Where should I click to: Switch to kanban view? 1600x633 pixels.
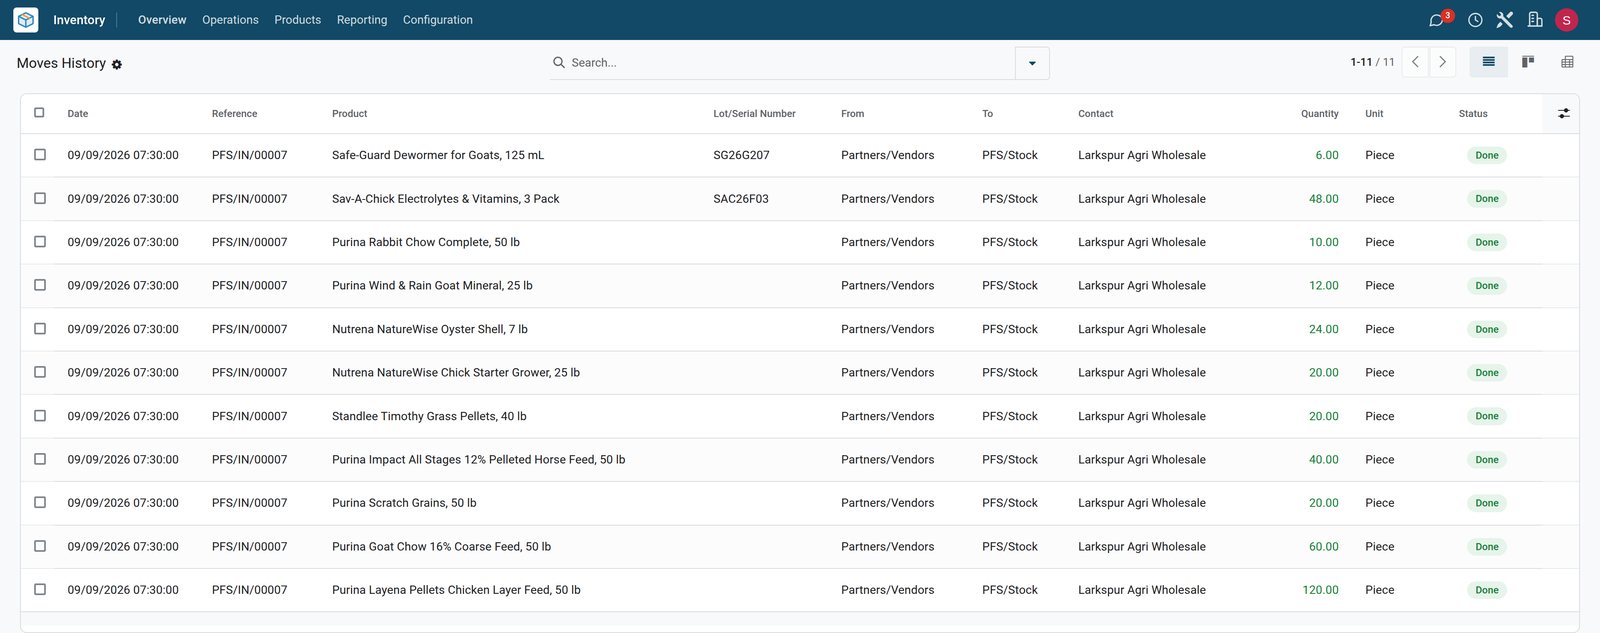pos(1528,62)
